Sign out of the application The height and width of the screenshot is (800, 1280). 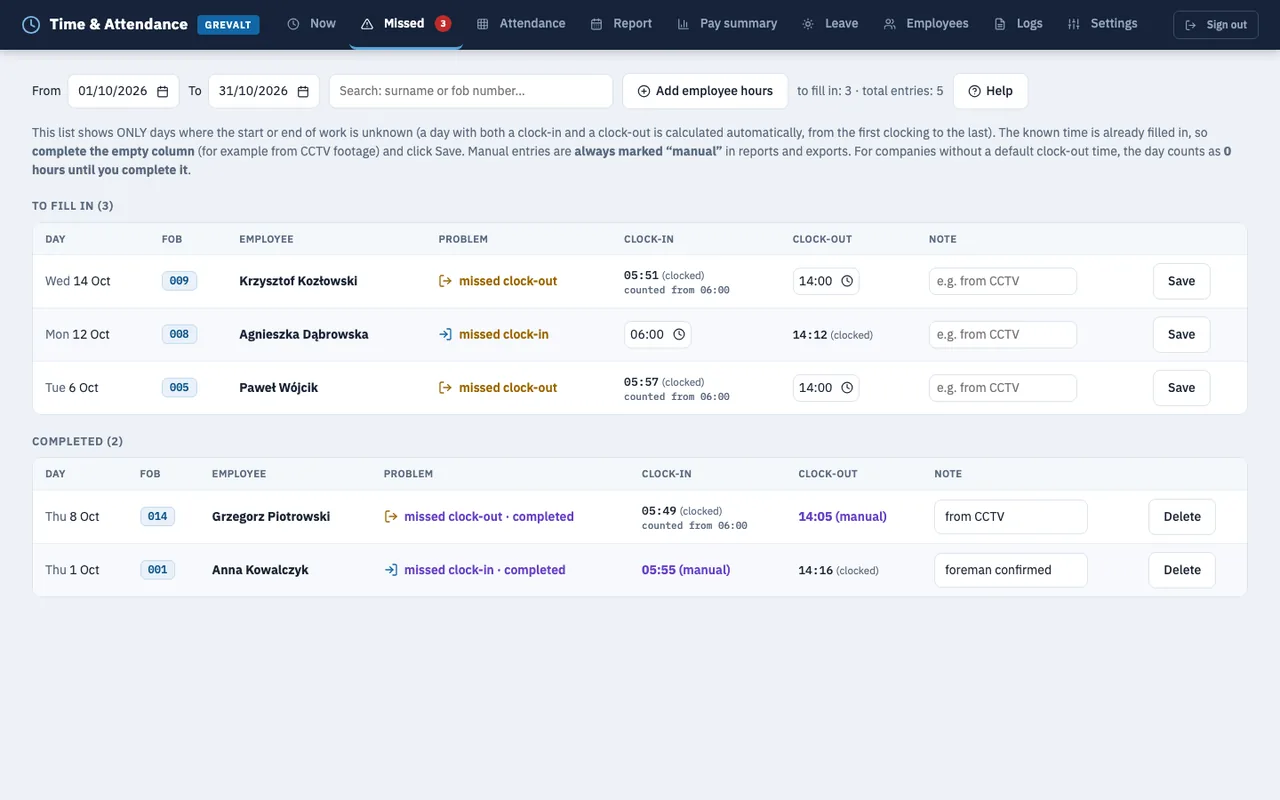(1216, 25)
